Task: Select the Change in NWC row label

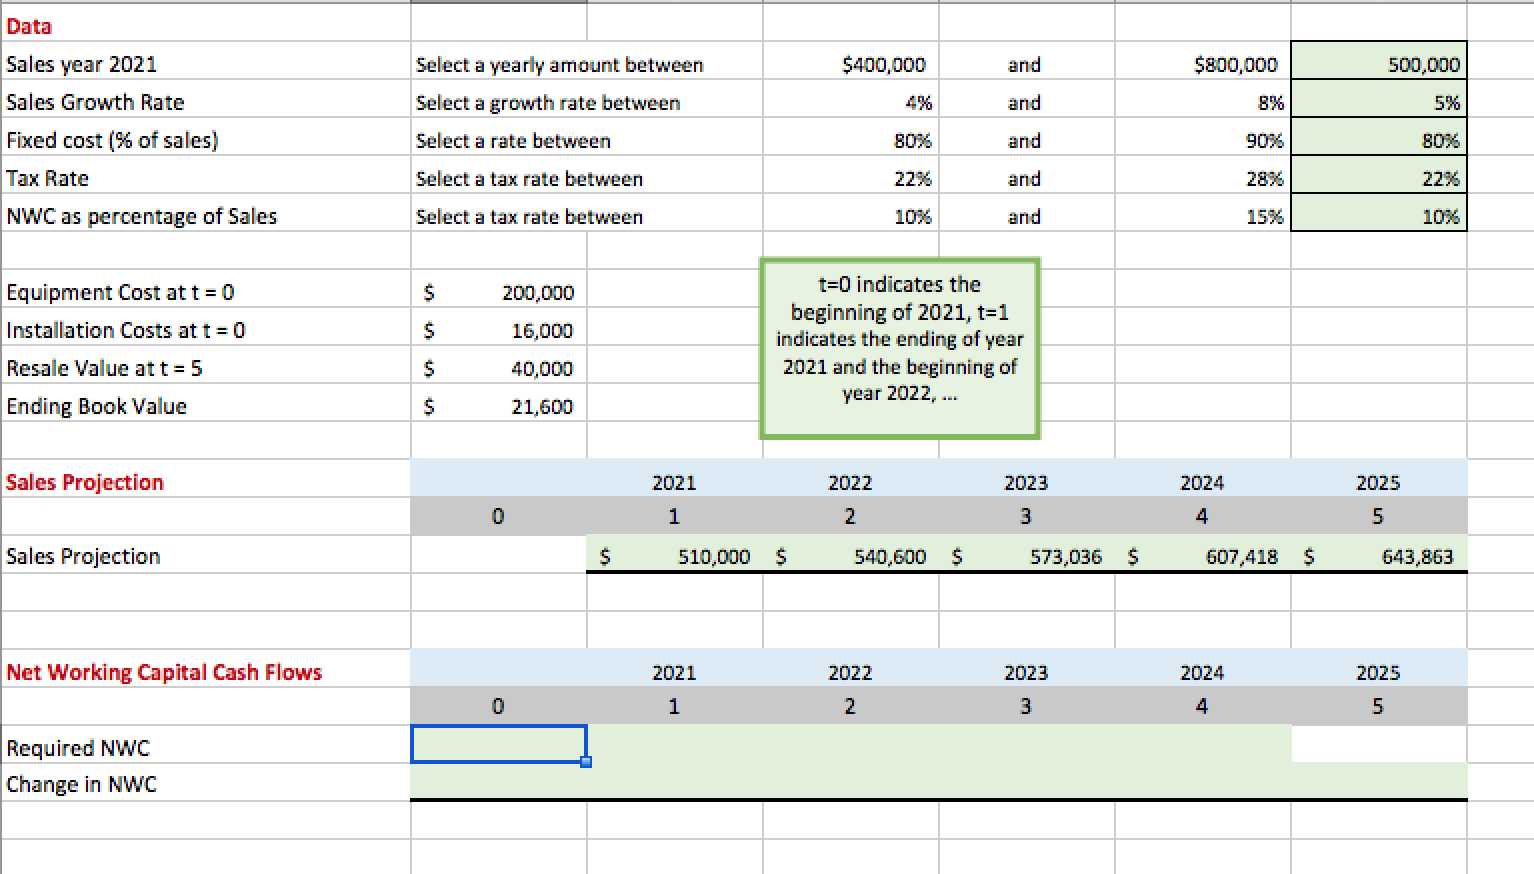Action: pos(81,784)
